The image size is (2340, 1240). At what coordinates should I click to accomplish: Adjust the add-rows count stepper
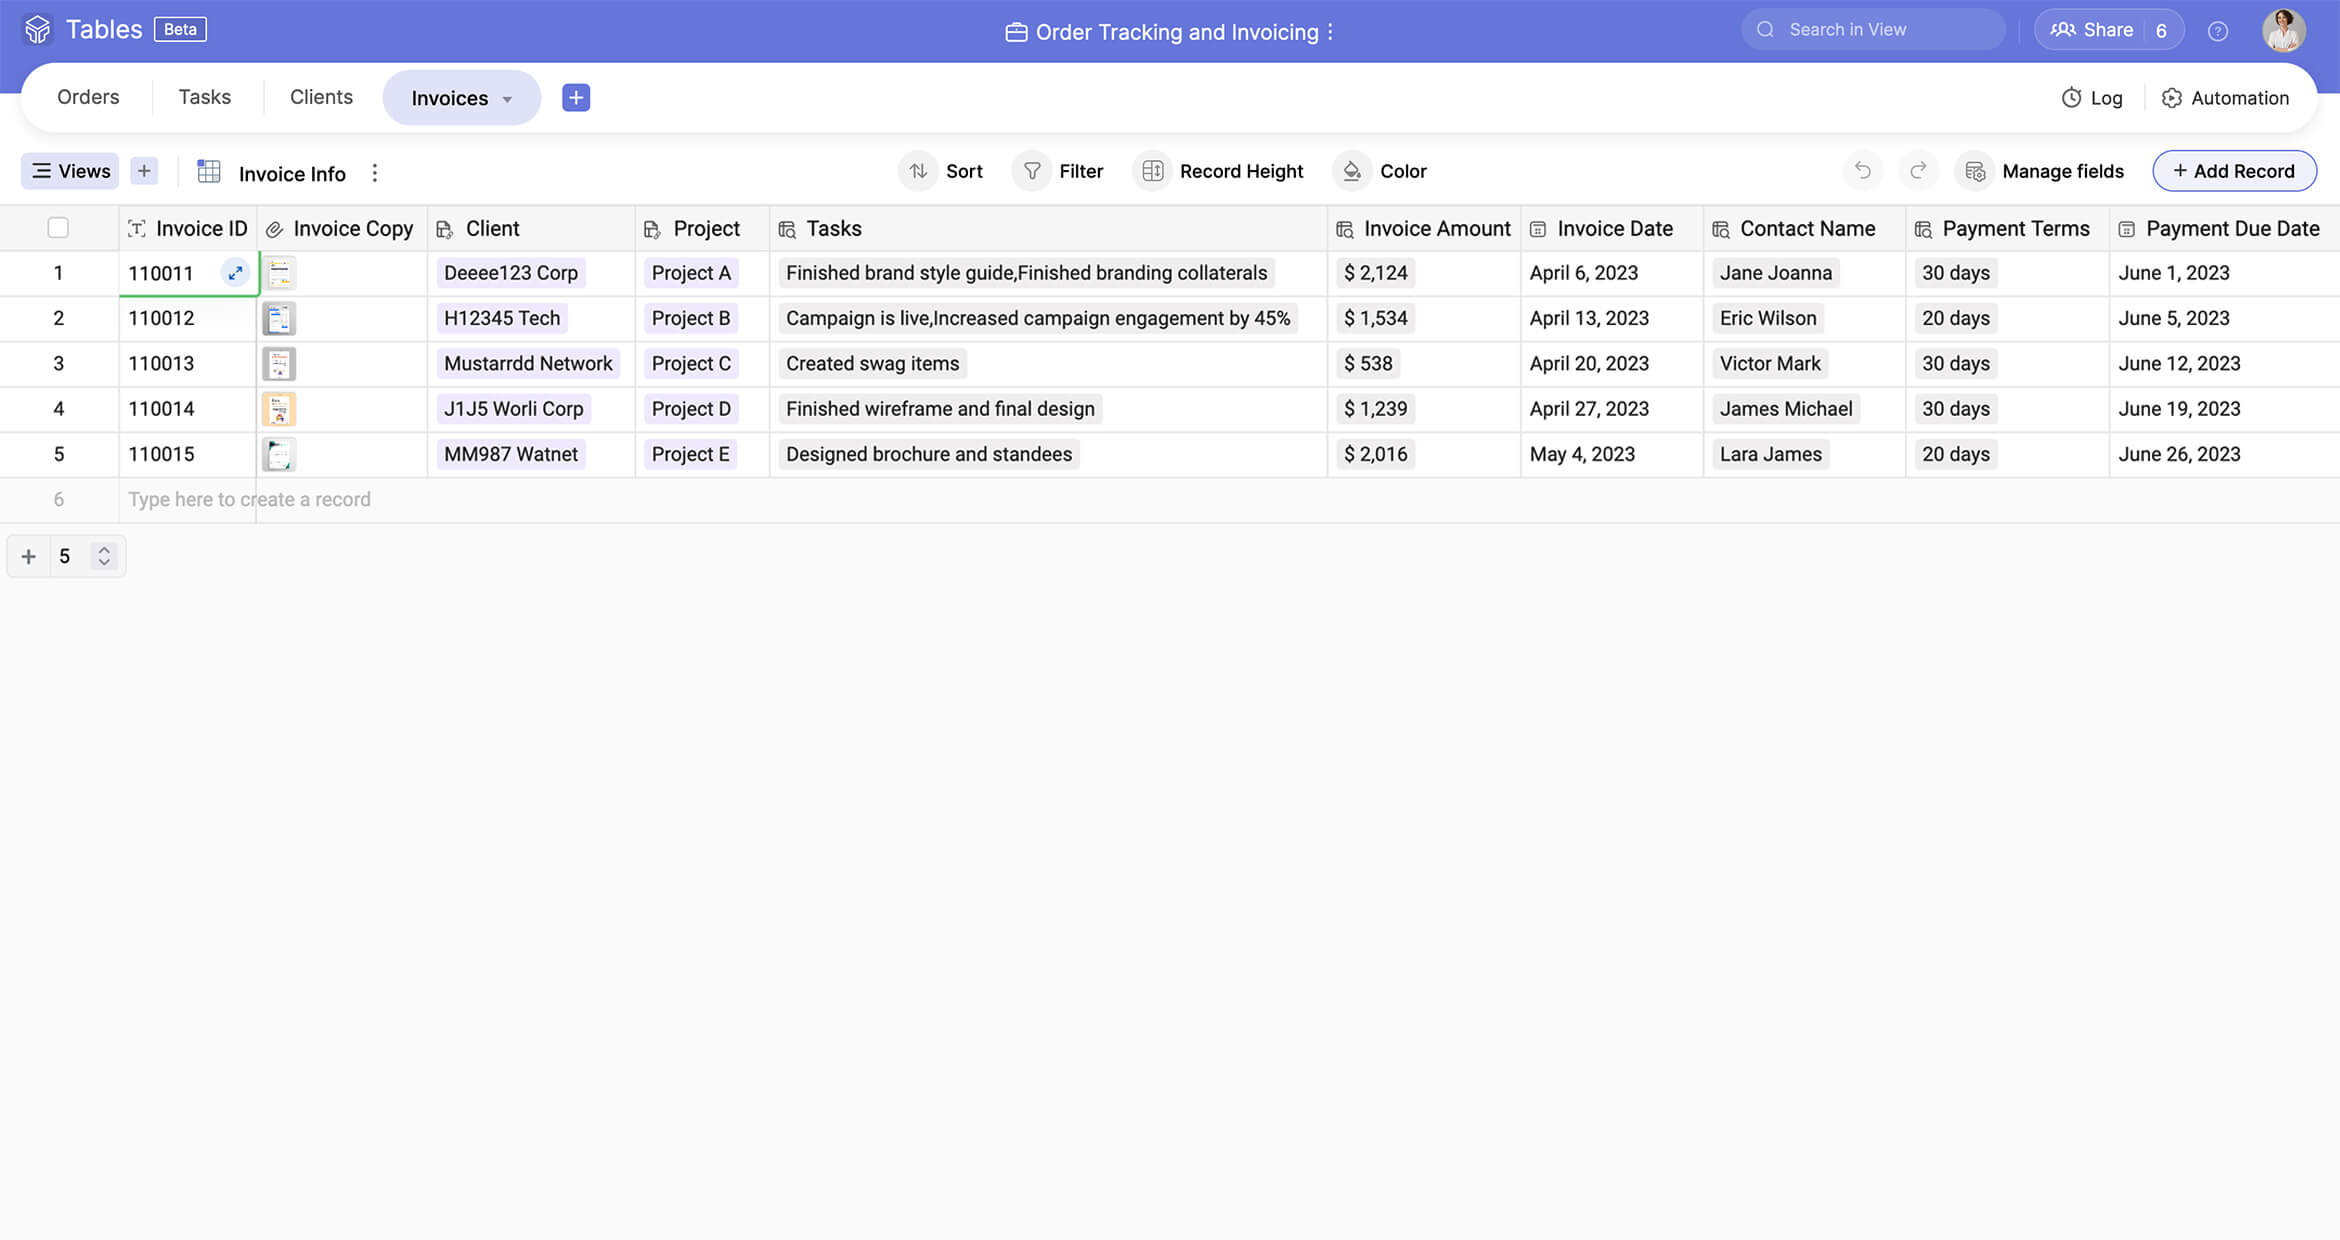point(104,556)
